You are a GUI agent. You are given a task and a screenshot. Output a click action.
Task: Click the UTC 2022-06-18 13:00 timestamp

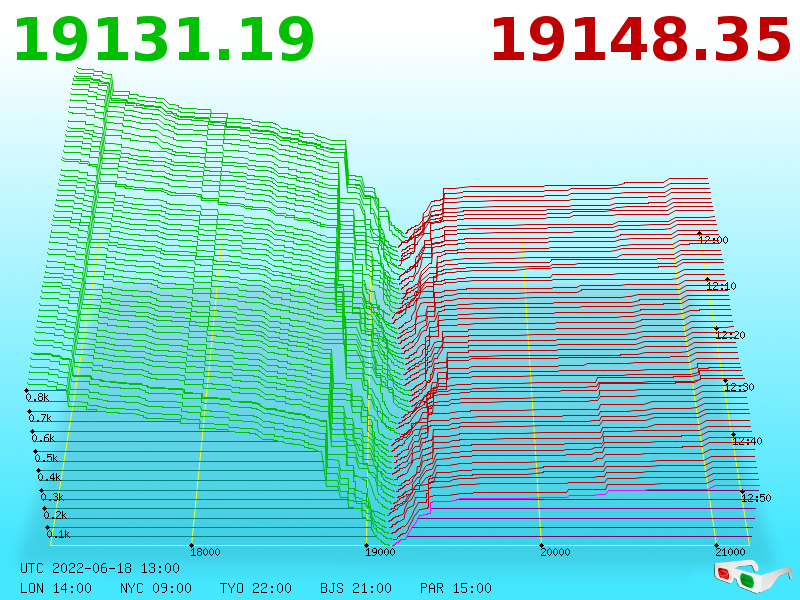pos(100,568)
